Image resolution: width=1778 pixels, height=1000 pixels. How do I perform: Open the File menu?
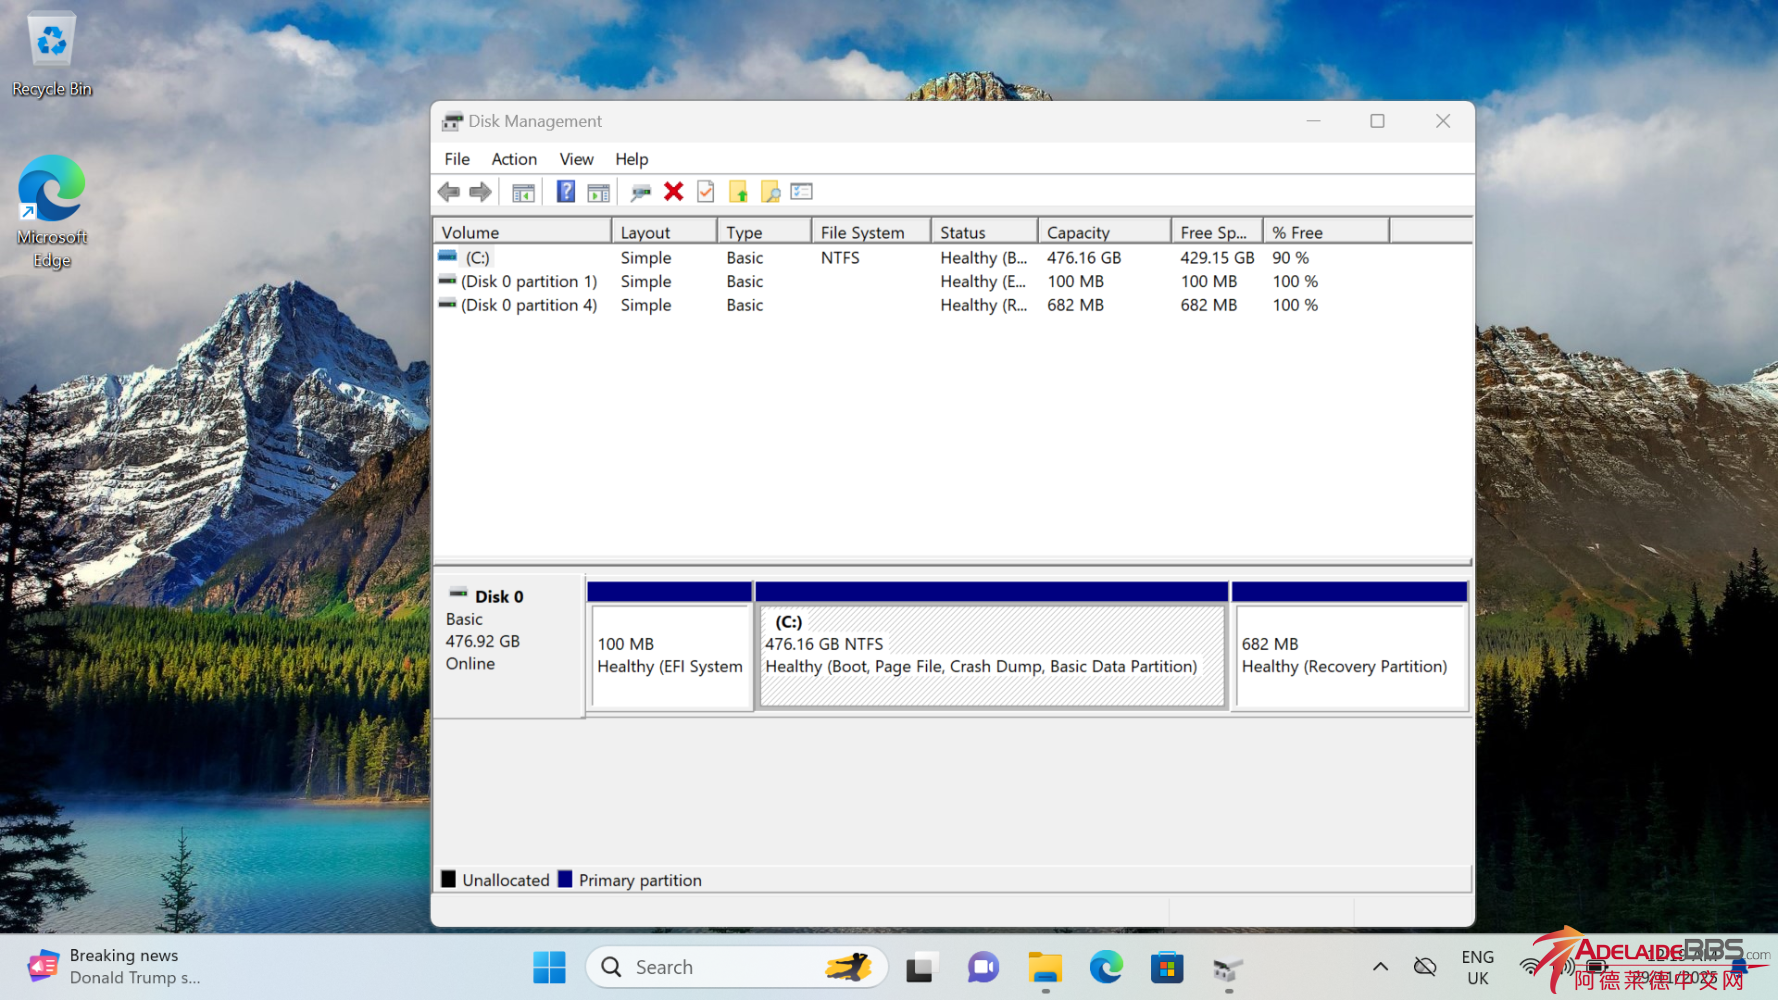tap(457, 159)
